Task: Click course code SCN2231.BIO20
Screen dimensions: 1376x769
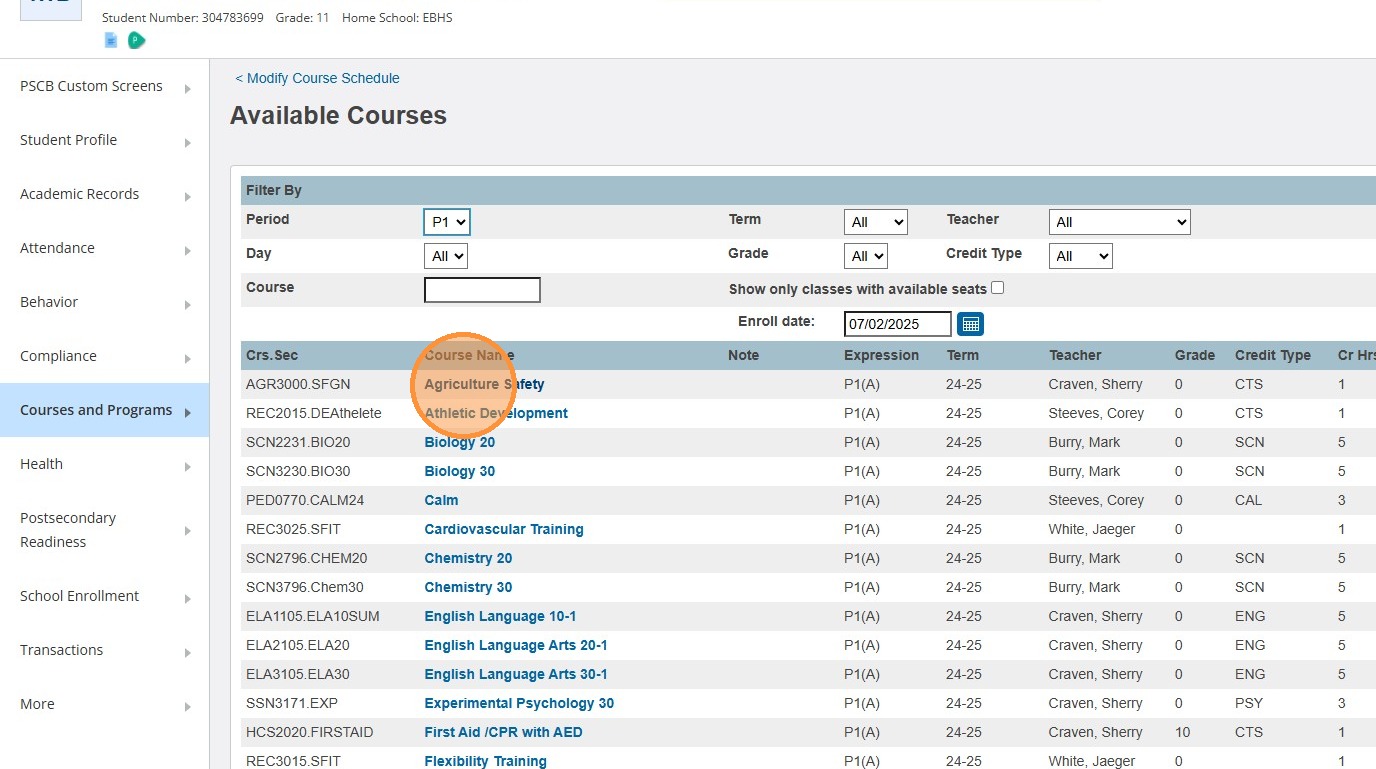Action: 298,442
